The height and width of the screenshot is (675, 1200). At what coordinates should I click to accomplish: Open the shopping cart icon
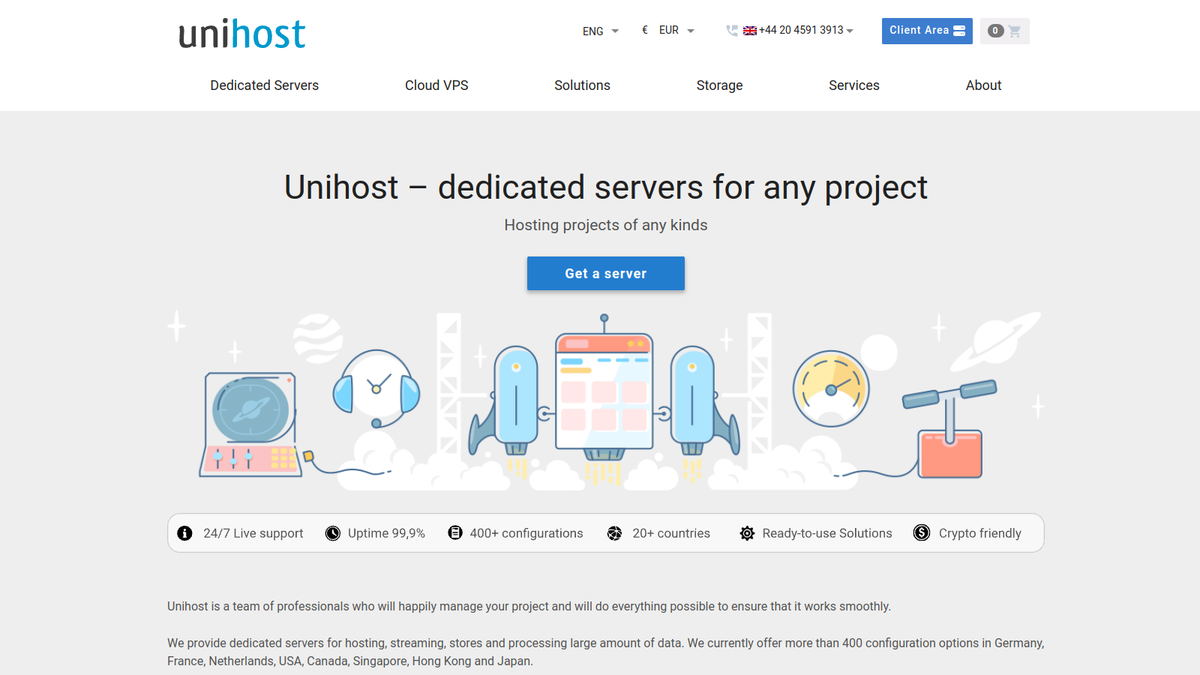(1015, 31)
